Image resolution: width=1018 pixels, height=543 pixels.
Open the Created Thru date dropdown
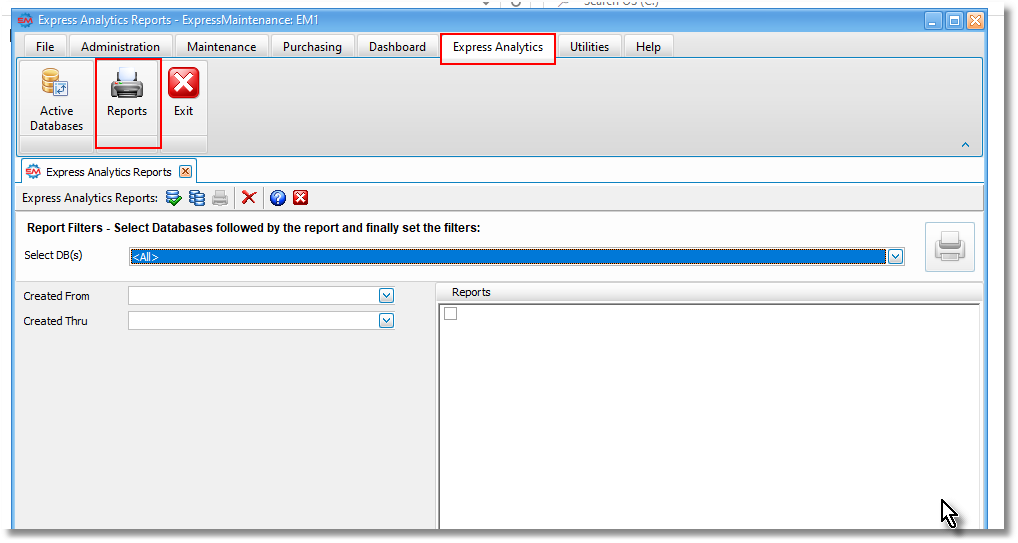coord(386,321)
